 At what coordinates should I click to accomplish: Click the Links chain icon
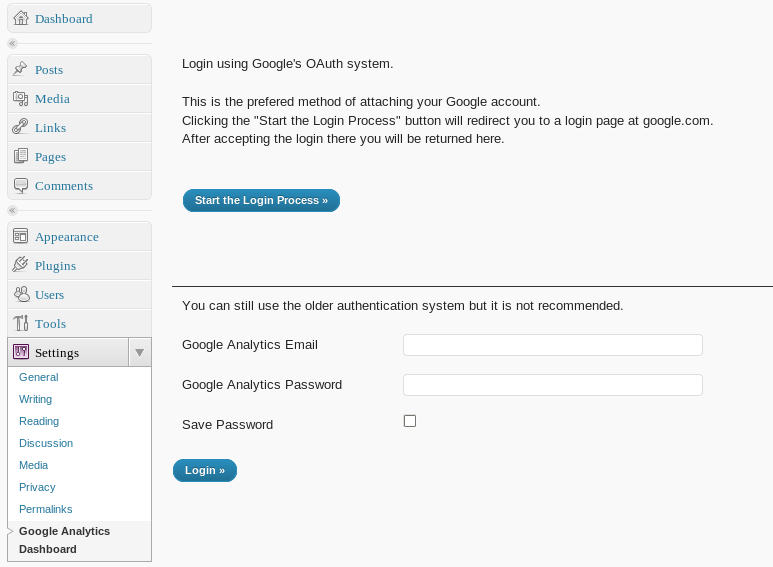pyautogui.click(x=21, y=128)
